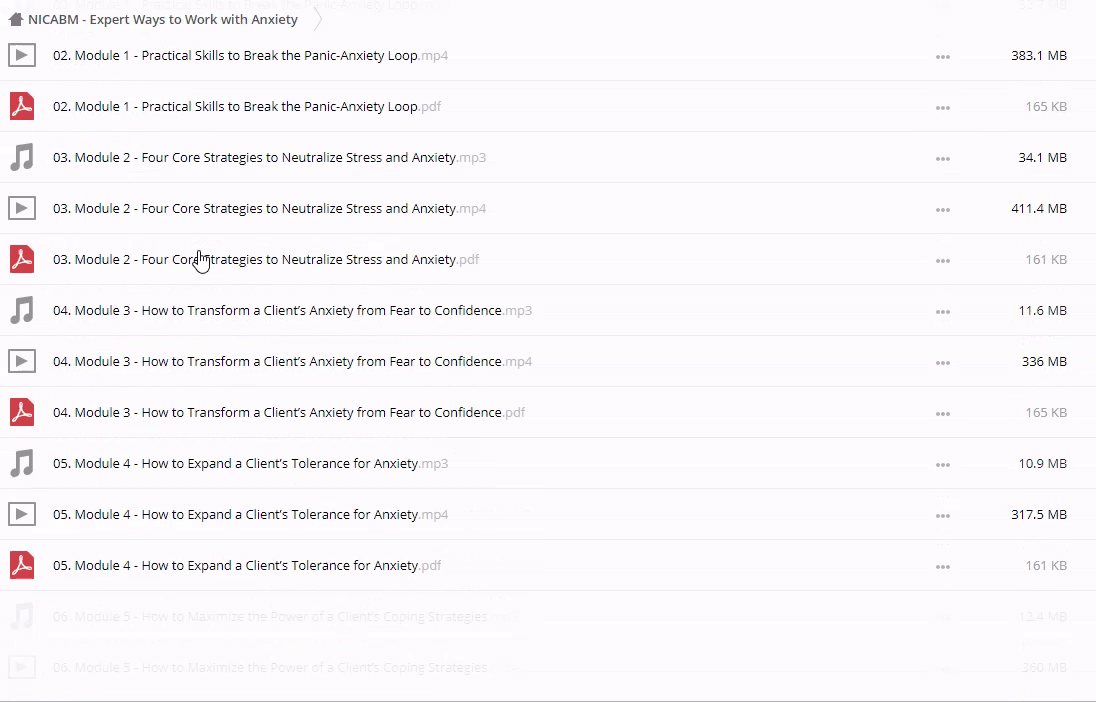Click the breadcrumb chevron arrow separator
1096x702 pixels.
(318, 19)
